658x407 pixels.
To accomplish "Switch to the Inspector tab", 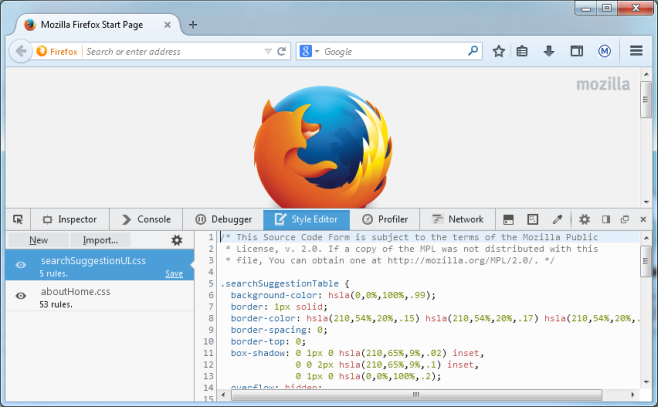I will [69, 219].
